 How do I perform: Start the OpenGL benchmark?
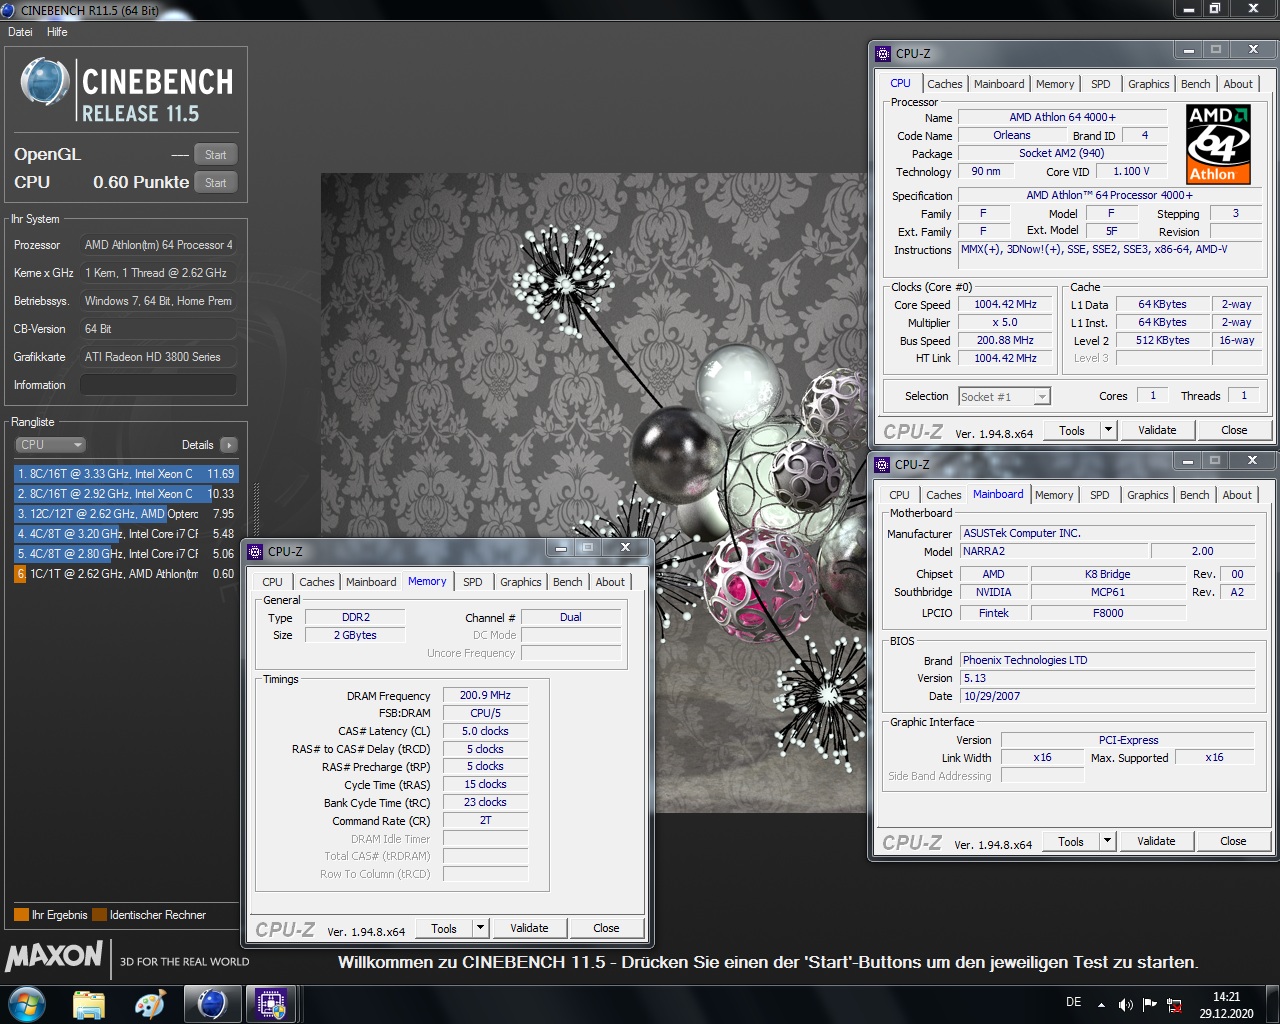(x=215, y=154)
